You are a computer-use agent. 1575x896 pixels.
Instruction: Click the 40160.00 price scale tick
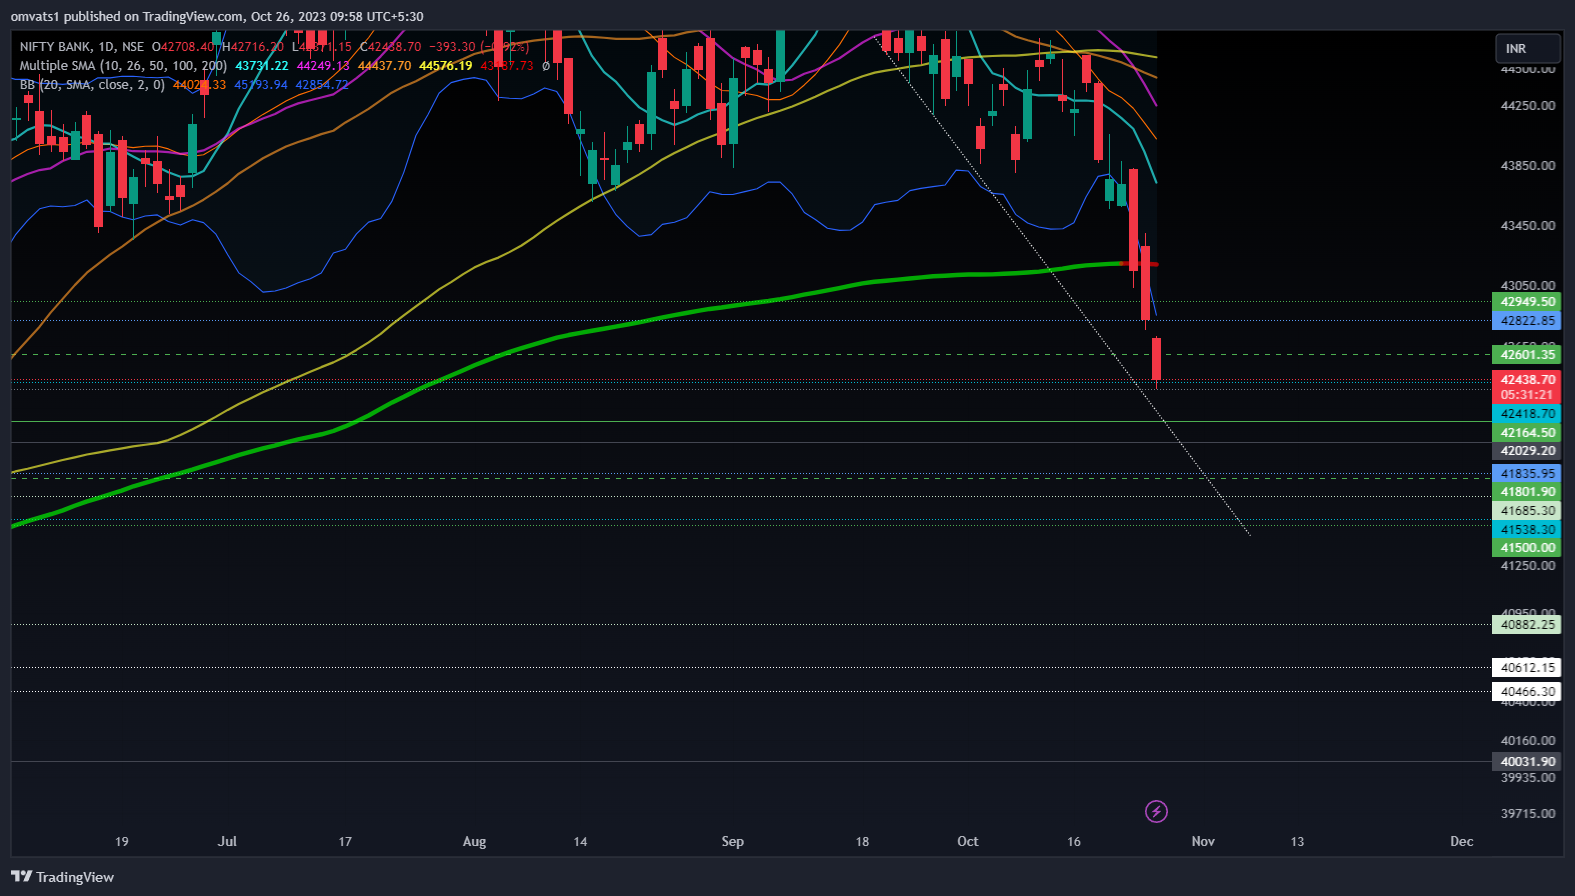1528,741
